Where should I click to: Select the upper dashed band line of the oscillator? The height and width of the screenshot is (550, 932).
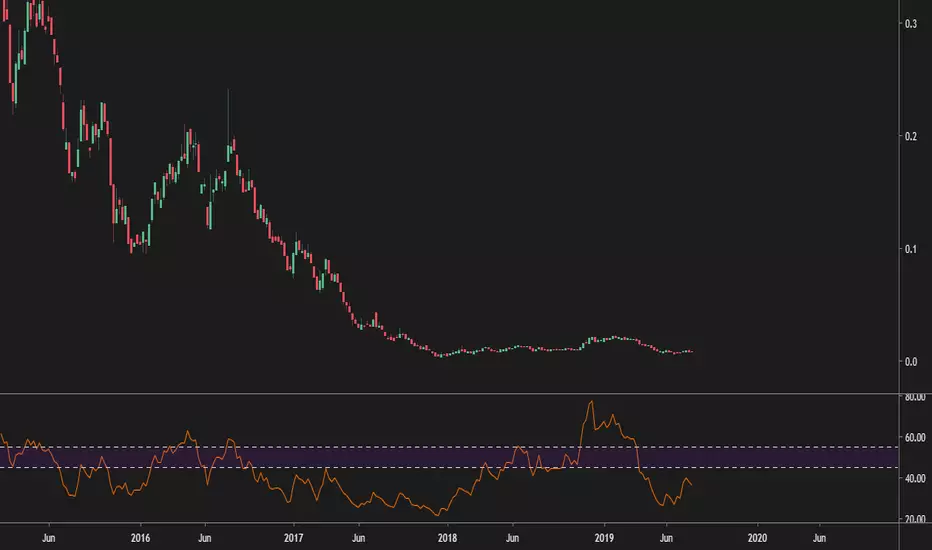[x=449, y=447]
